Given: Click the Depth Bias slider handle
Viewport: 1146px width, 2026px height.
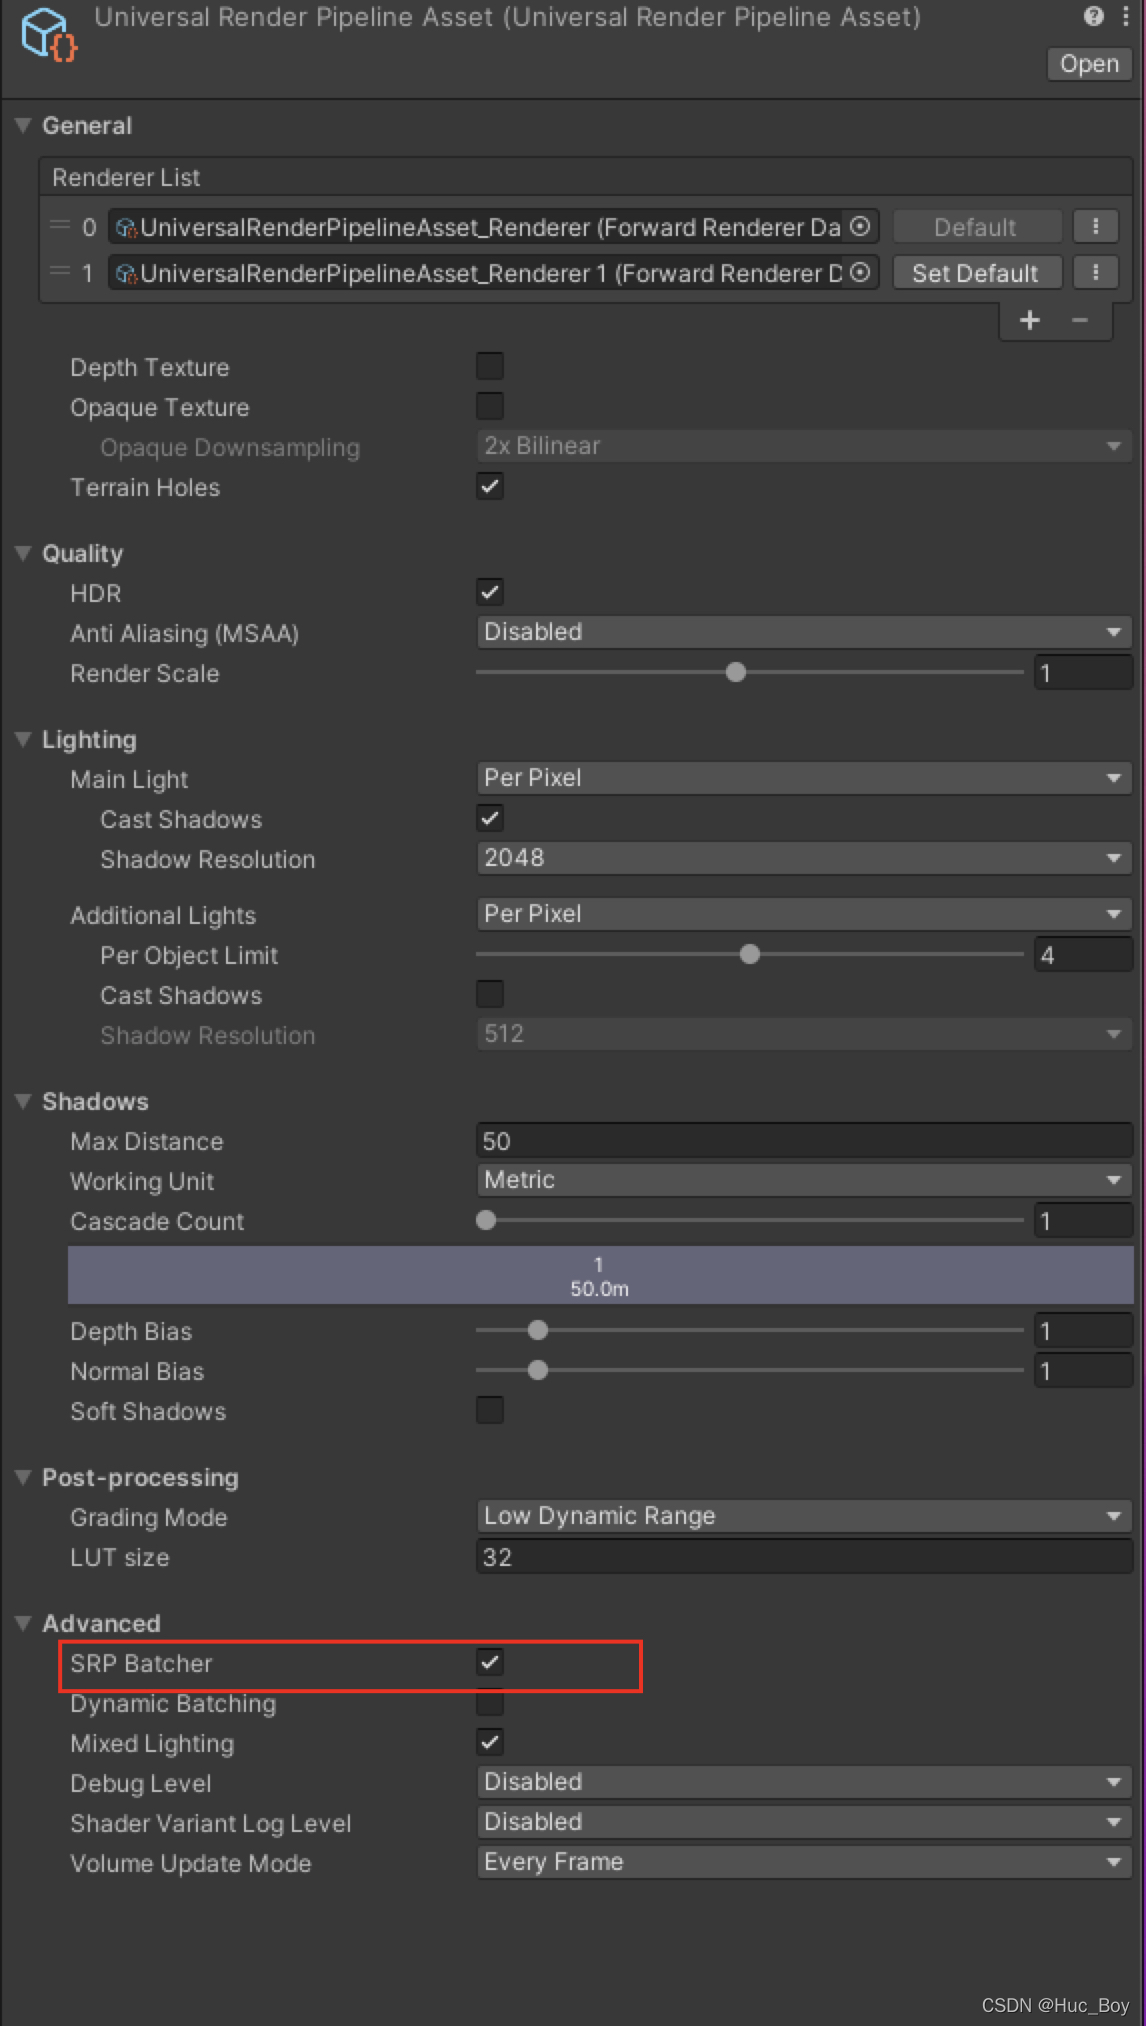Looking at the screenshot, I should point(538,1330).
